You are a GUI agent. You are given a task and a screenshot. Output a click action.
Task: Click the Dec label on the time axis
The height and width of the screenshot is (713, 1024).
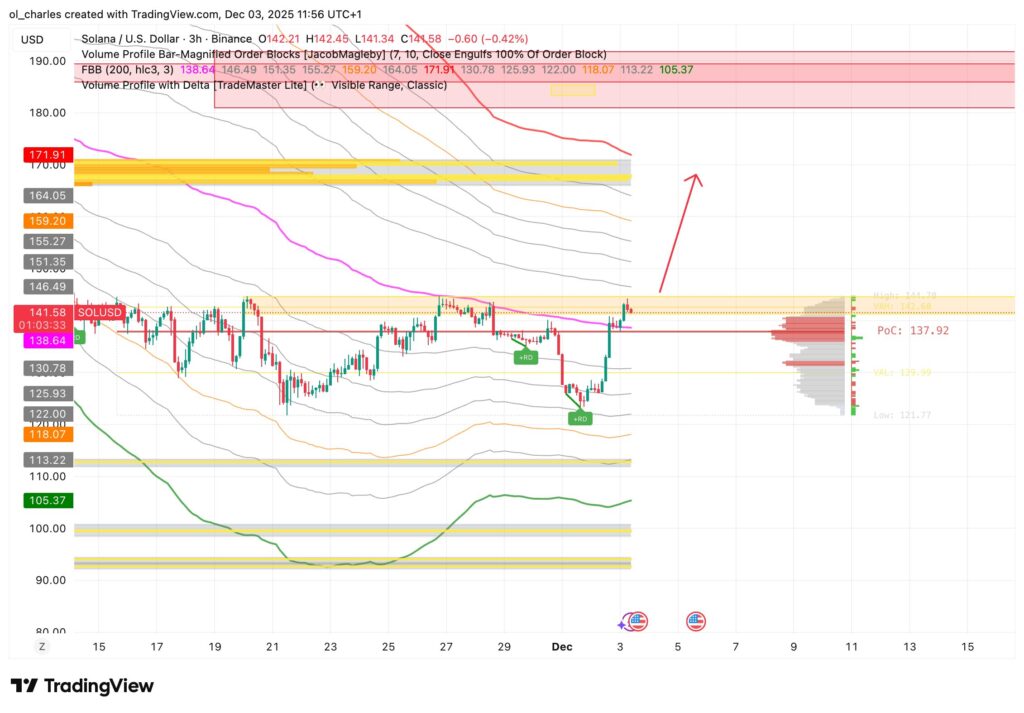(561, 647)
